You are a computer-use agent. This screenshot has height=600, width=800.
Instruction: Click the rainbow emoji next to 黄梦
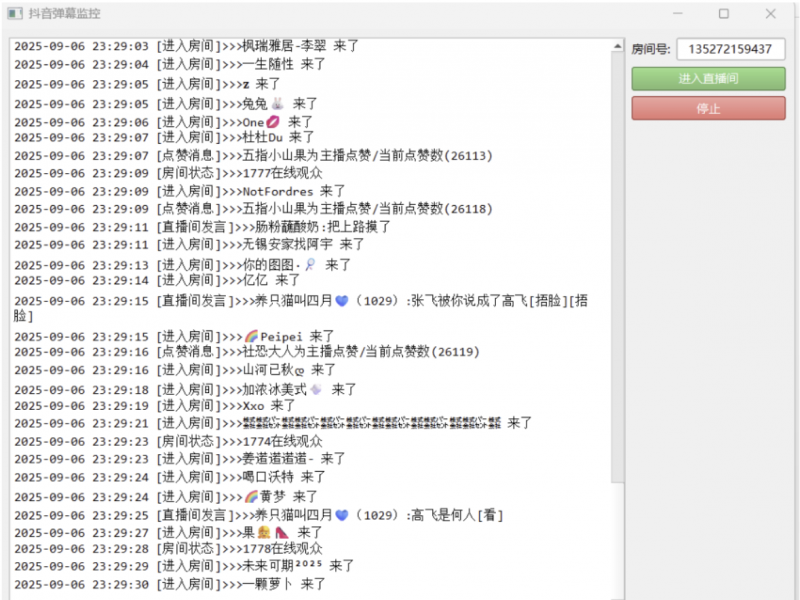[x=251, y=496]
